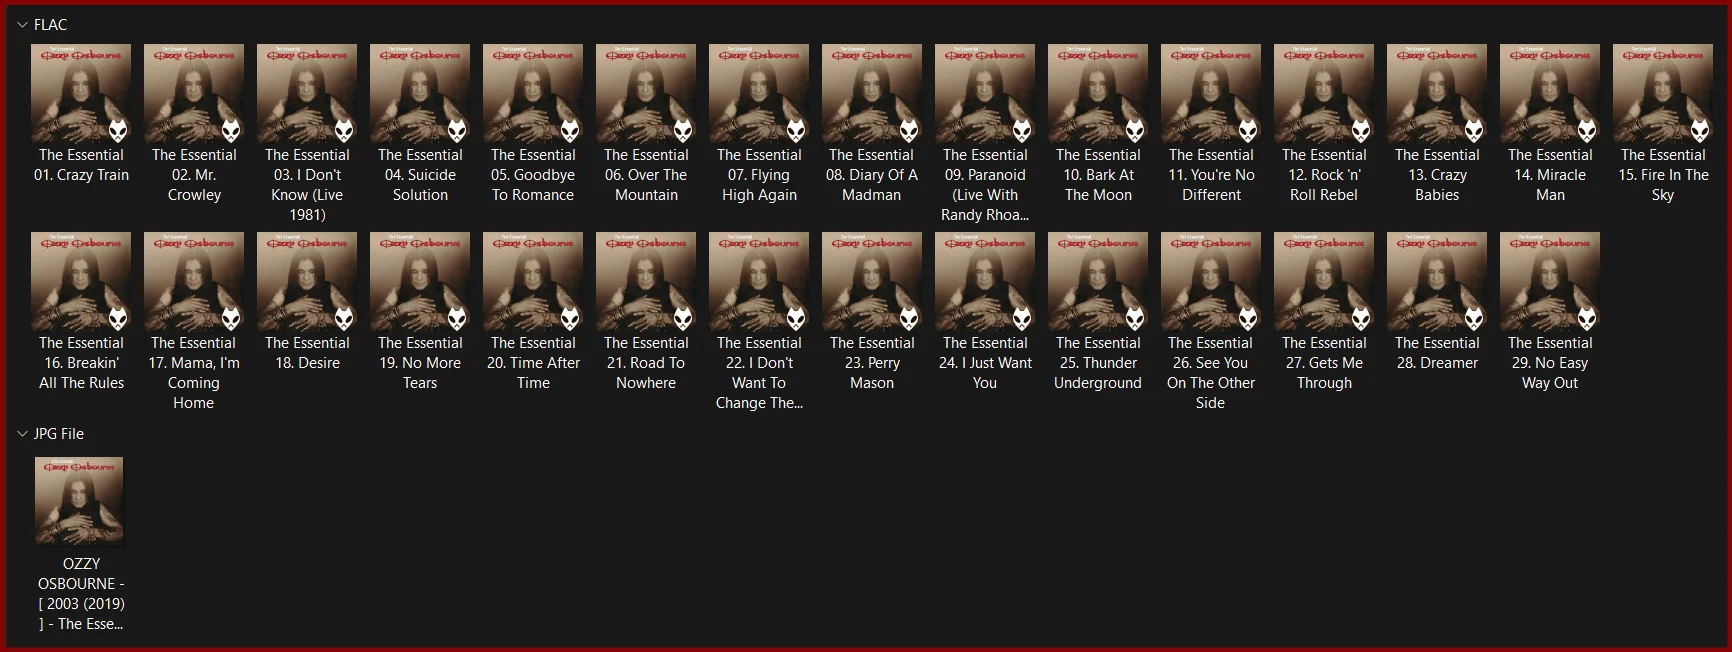Click the FLAC group header label

coord(50,25)
